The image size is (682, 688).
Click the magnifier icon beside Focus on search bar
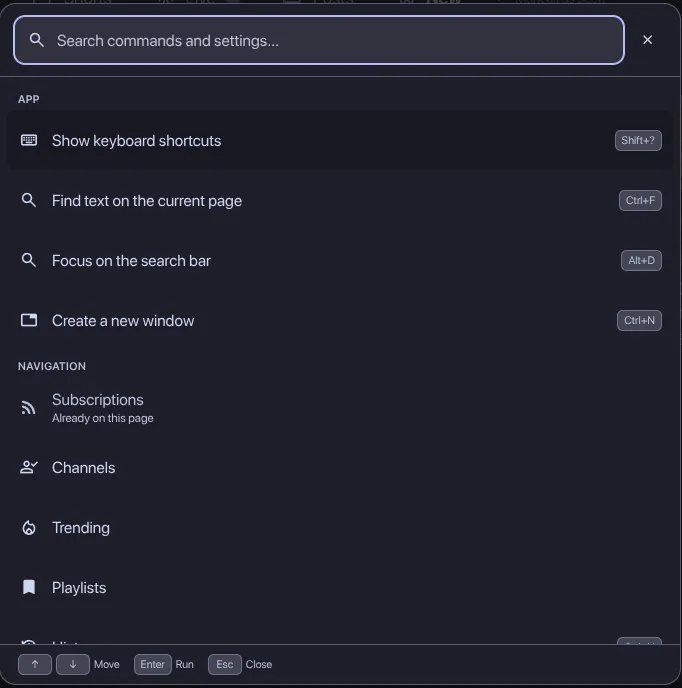(29, 260)
